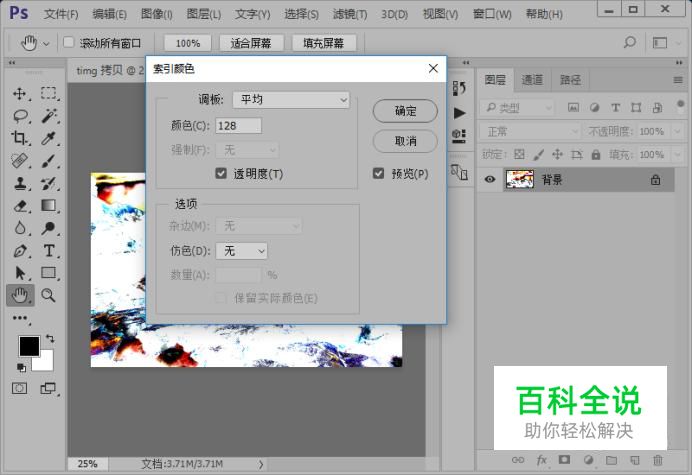Screen dimensions: 692x475
Task: Select the Path Selection tool
Action: pyautogui.click(x=19, y=273)
